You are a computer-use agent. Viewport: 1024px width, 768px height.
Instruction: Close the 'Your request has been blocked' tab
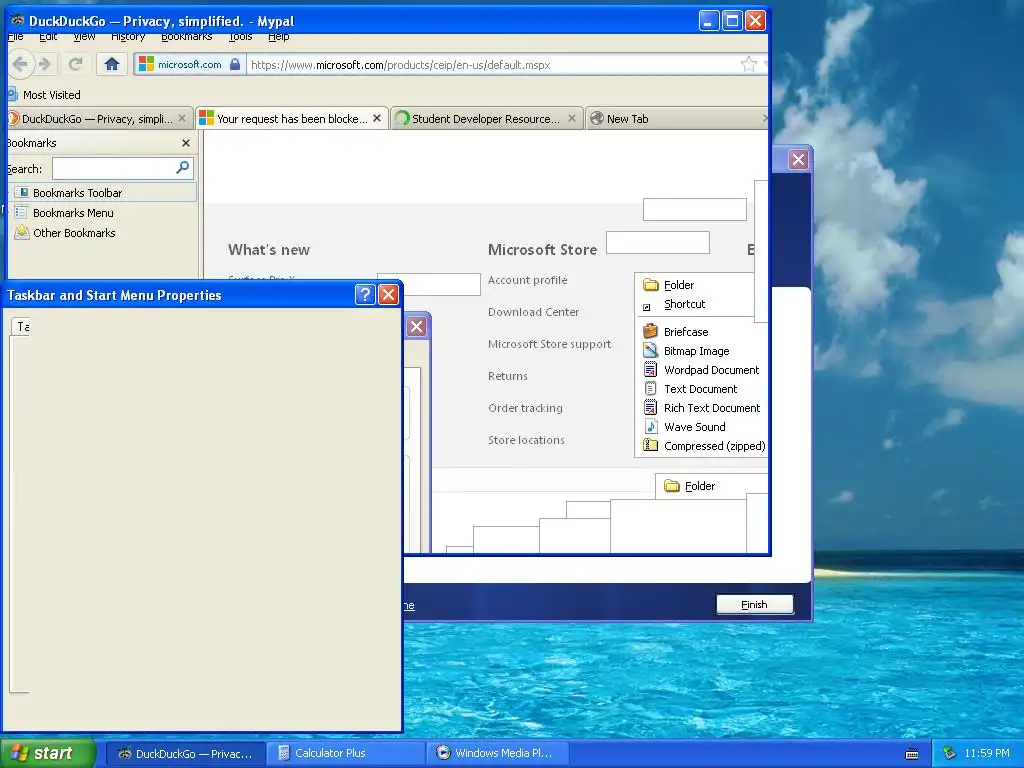[377, 118]
